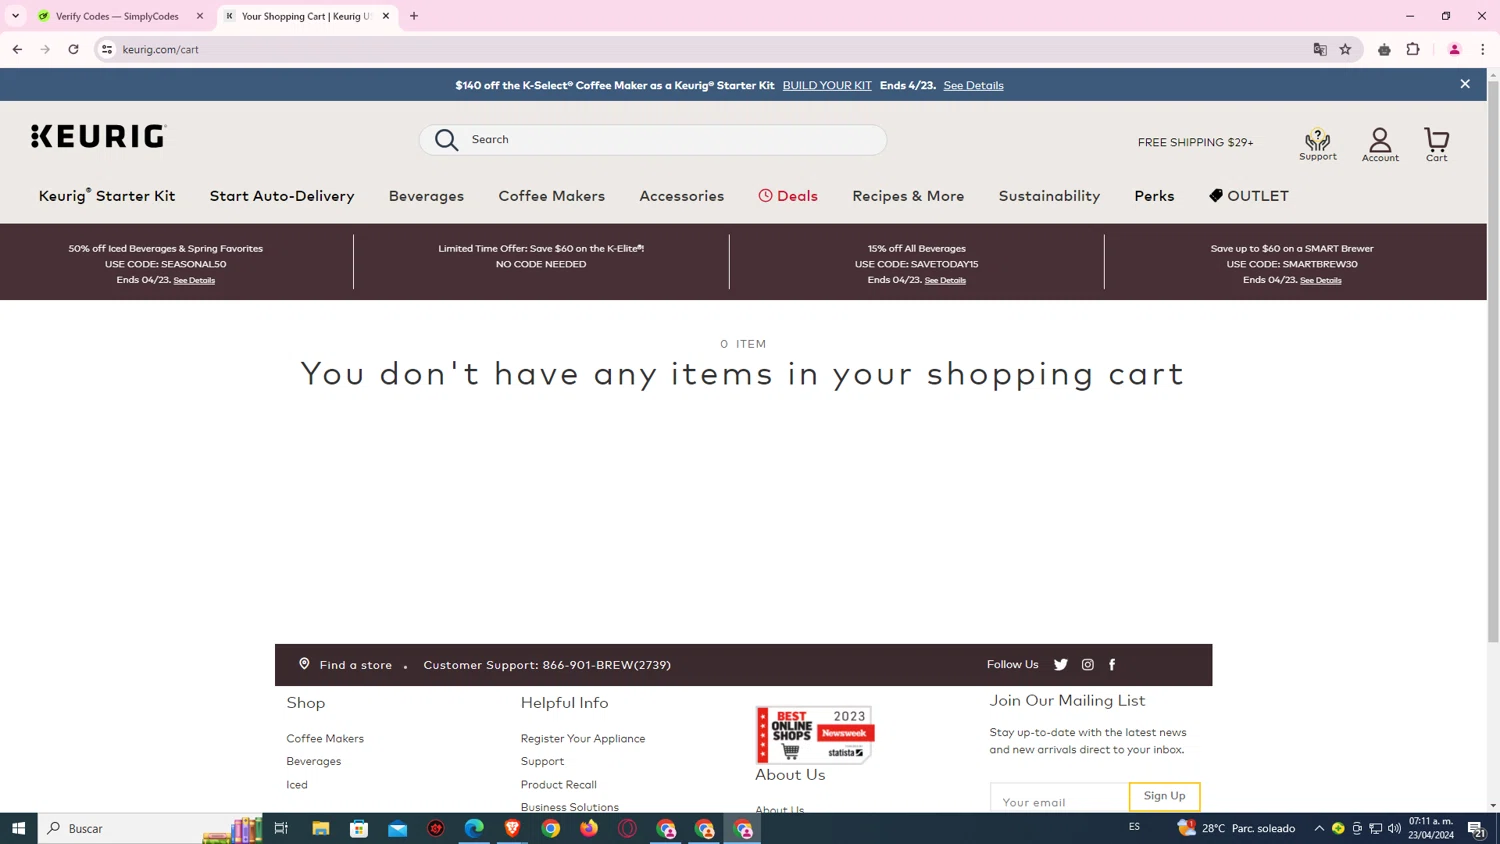The image size is (1500, 844).
Task: Open the Beverages menu
Action: point(426,196)
